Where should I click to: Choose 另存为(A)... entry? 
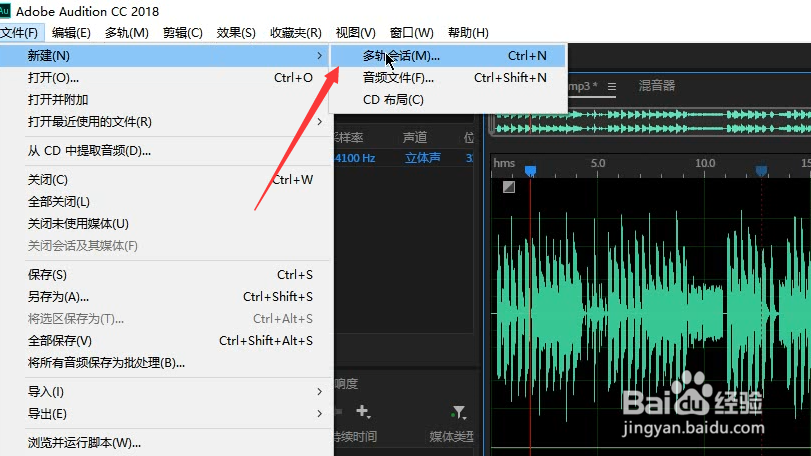click(x=166, y=297)
